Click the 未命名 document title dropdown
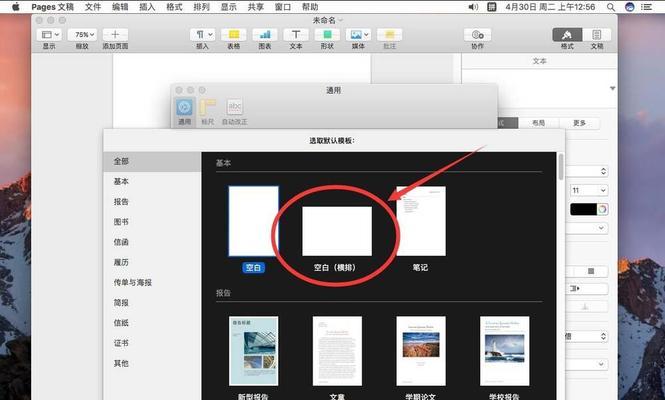The height and width of the screenshot is (400, 665). pos(328,20)
